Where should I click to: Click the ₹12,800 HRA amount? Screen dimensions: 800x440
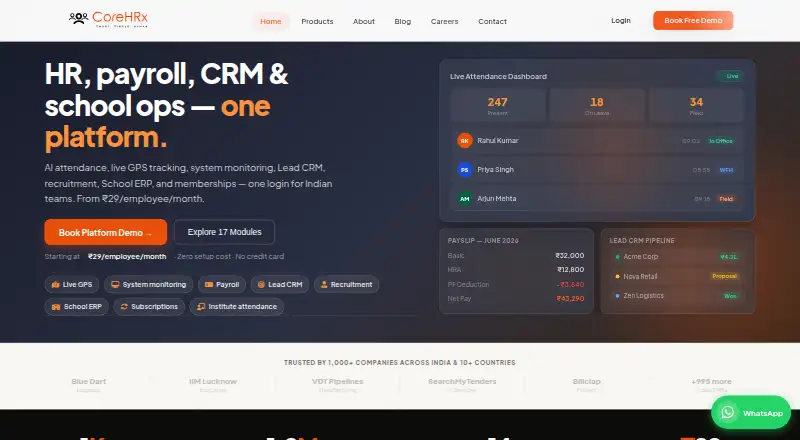570,270
